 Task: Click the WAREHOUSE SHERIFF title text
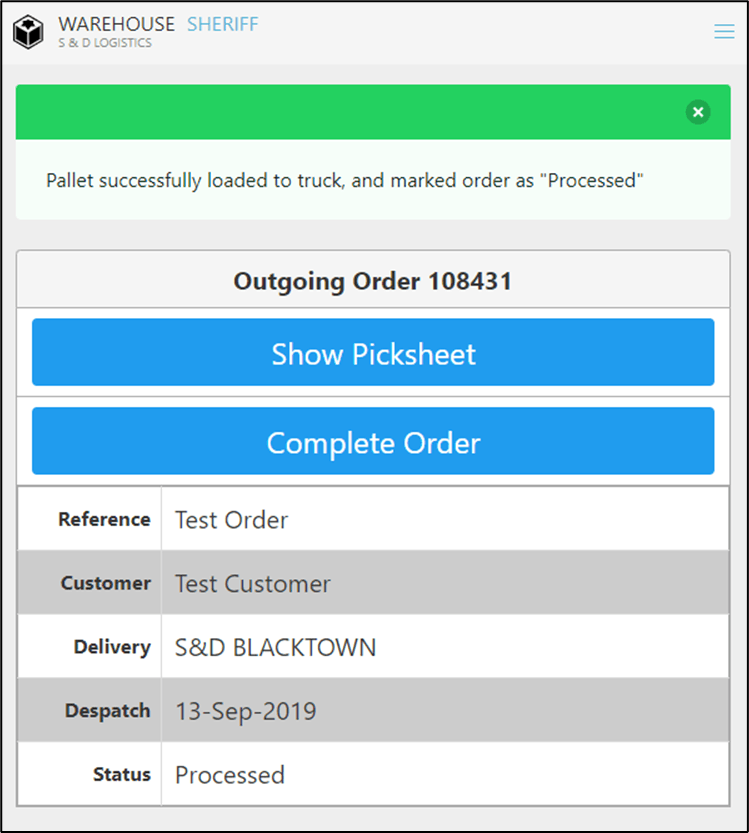[158, 24]
